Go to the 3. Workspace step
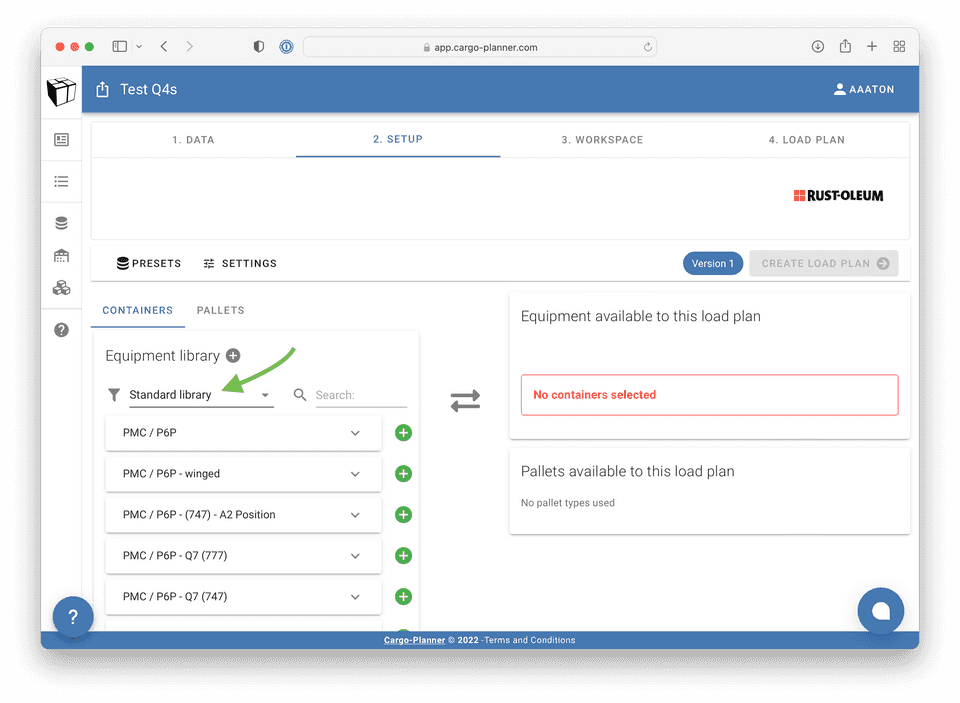This screenshot has width=960, height=703. pos(602,140)
